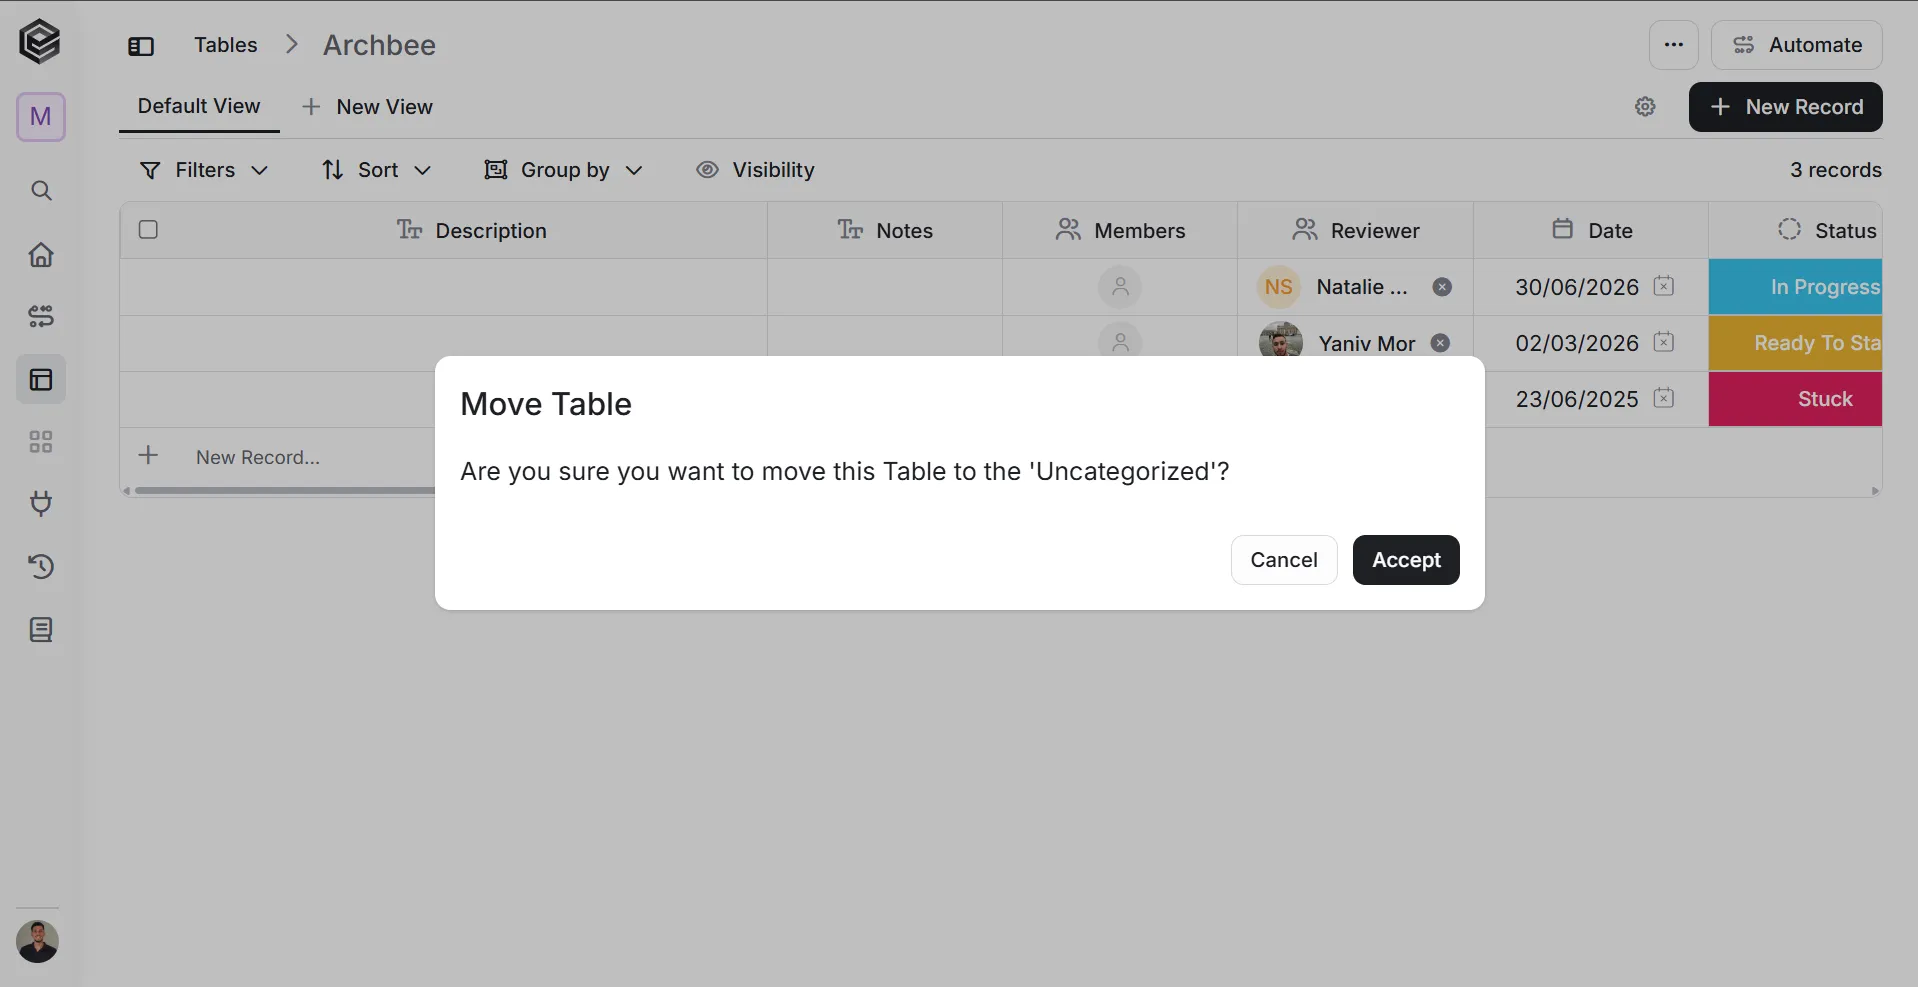Viewport: 1918px width, 987px height.
Task: Open the apps grid sidebar icon
Action: tap(41, 442)
